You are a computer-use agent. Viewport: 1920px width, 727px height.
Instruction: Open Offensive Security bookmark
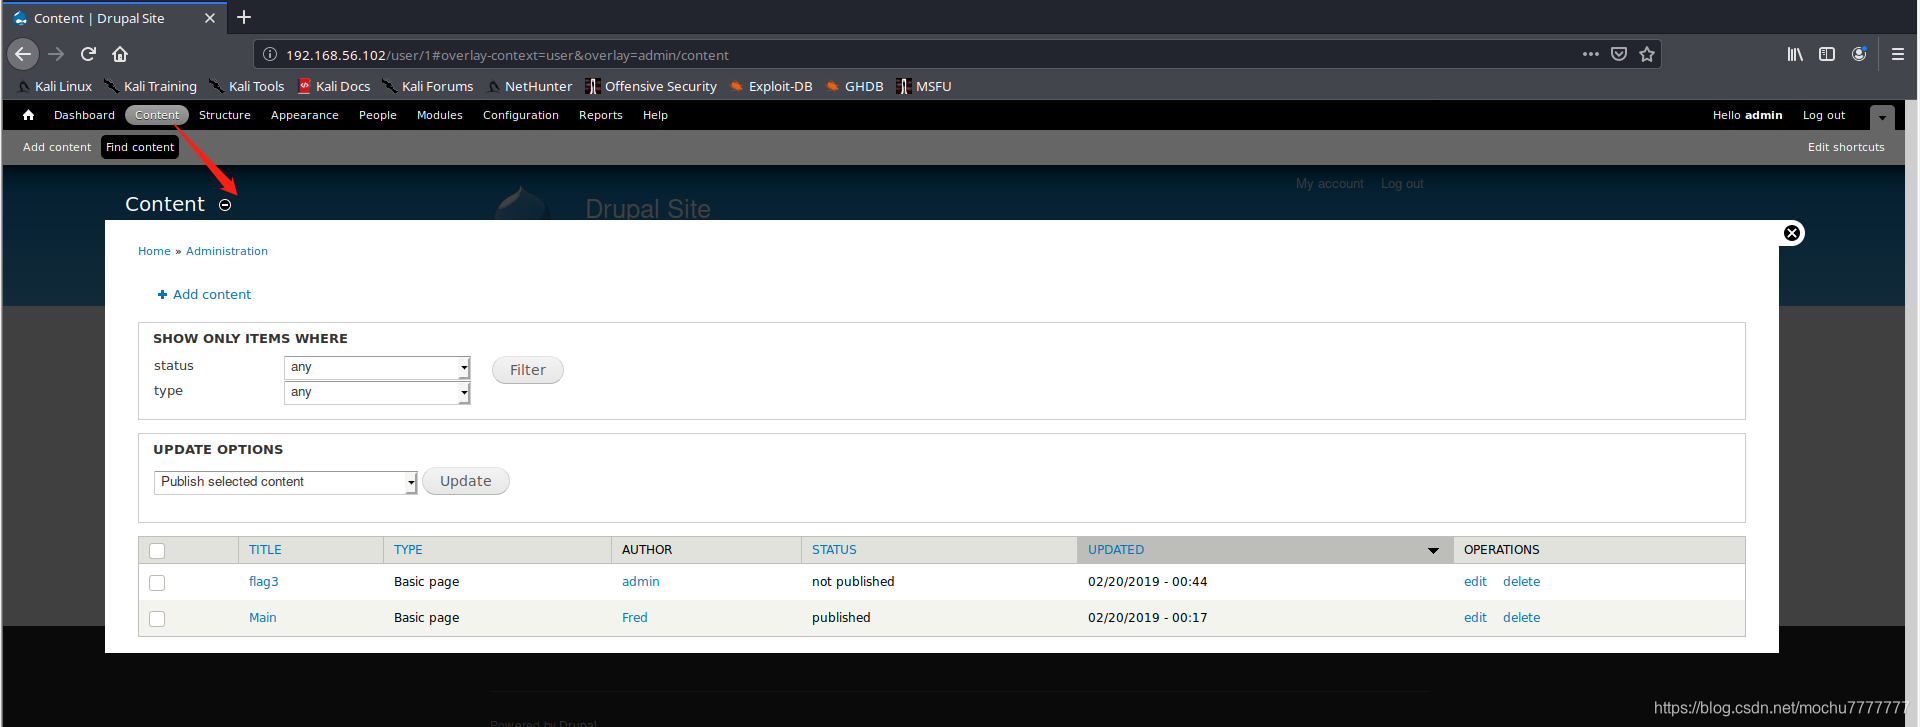coord(651,86)
